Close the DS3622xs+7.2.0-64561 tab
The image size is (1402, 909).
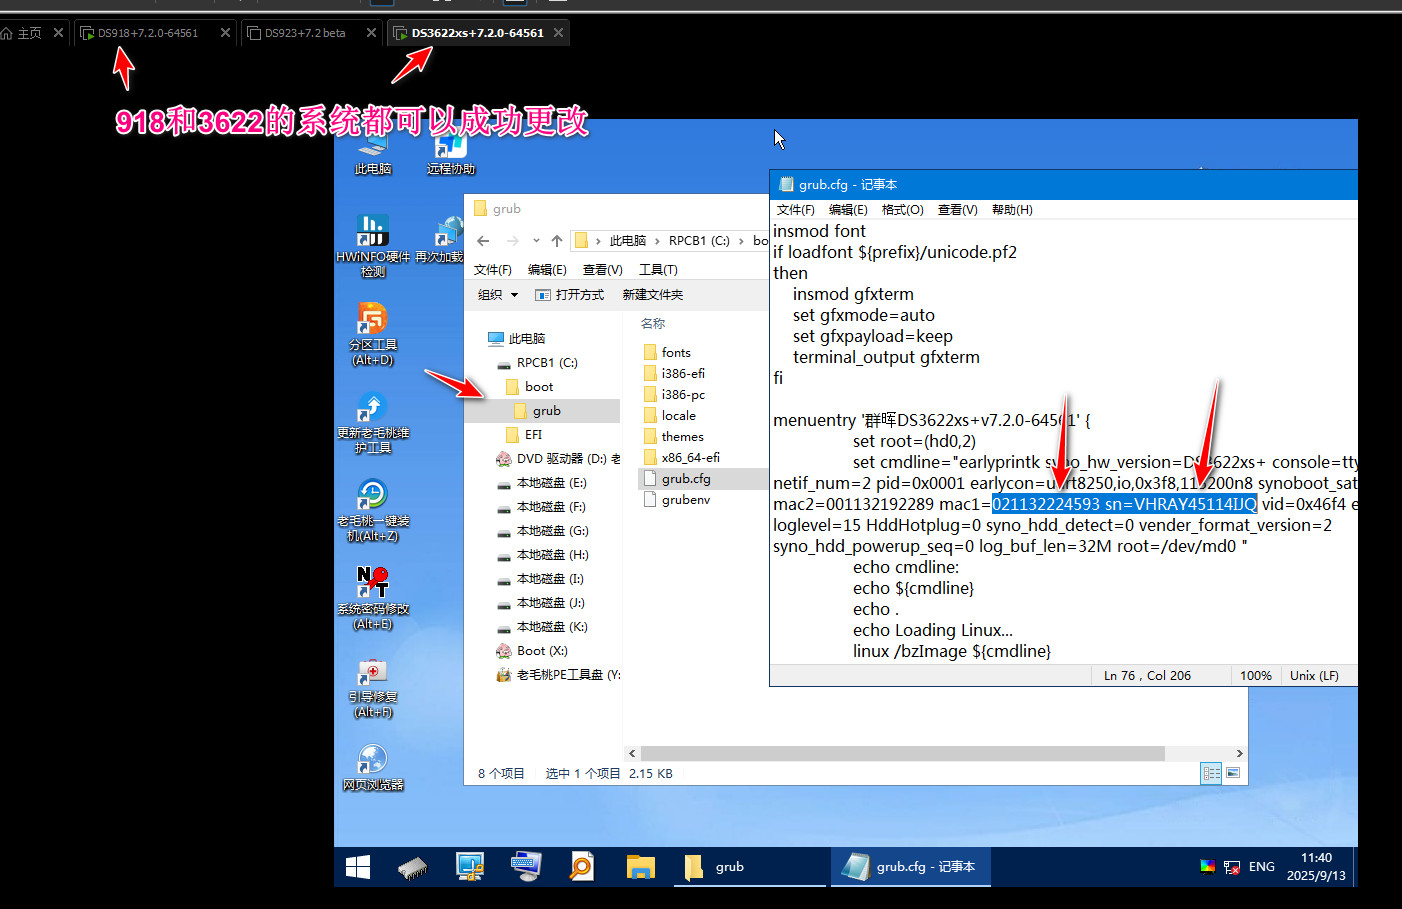pos(559,33)
